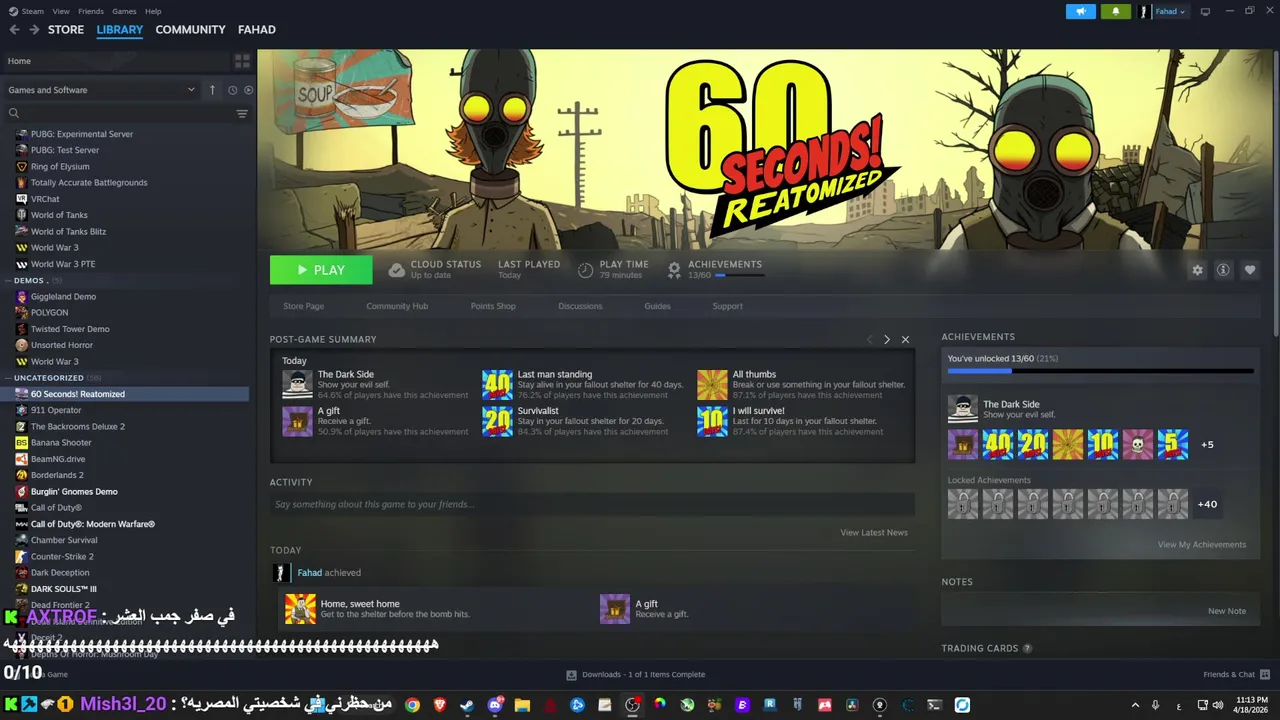Click the View My Achievements link
The image size is (1280, 720).
1202,545
